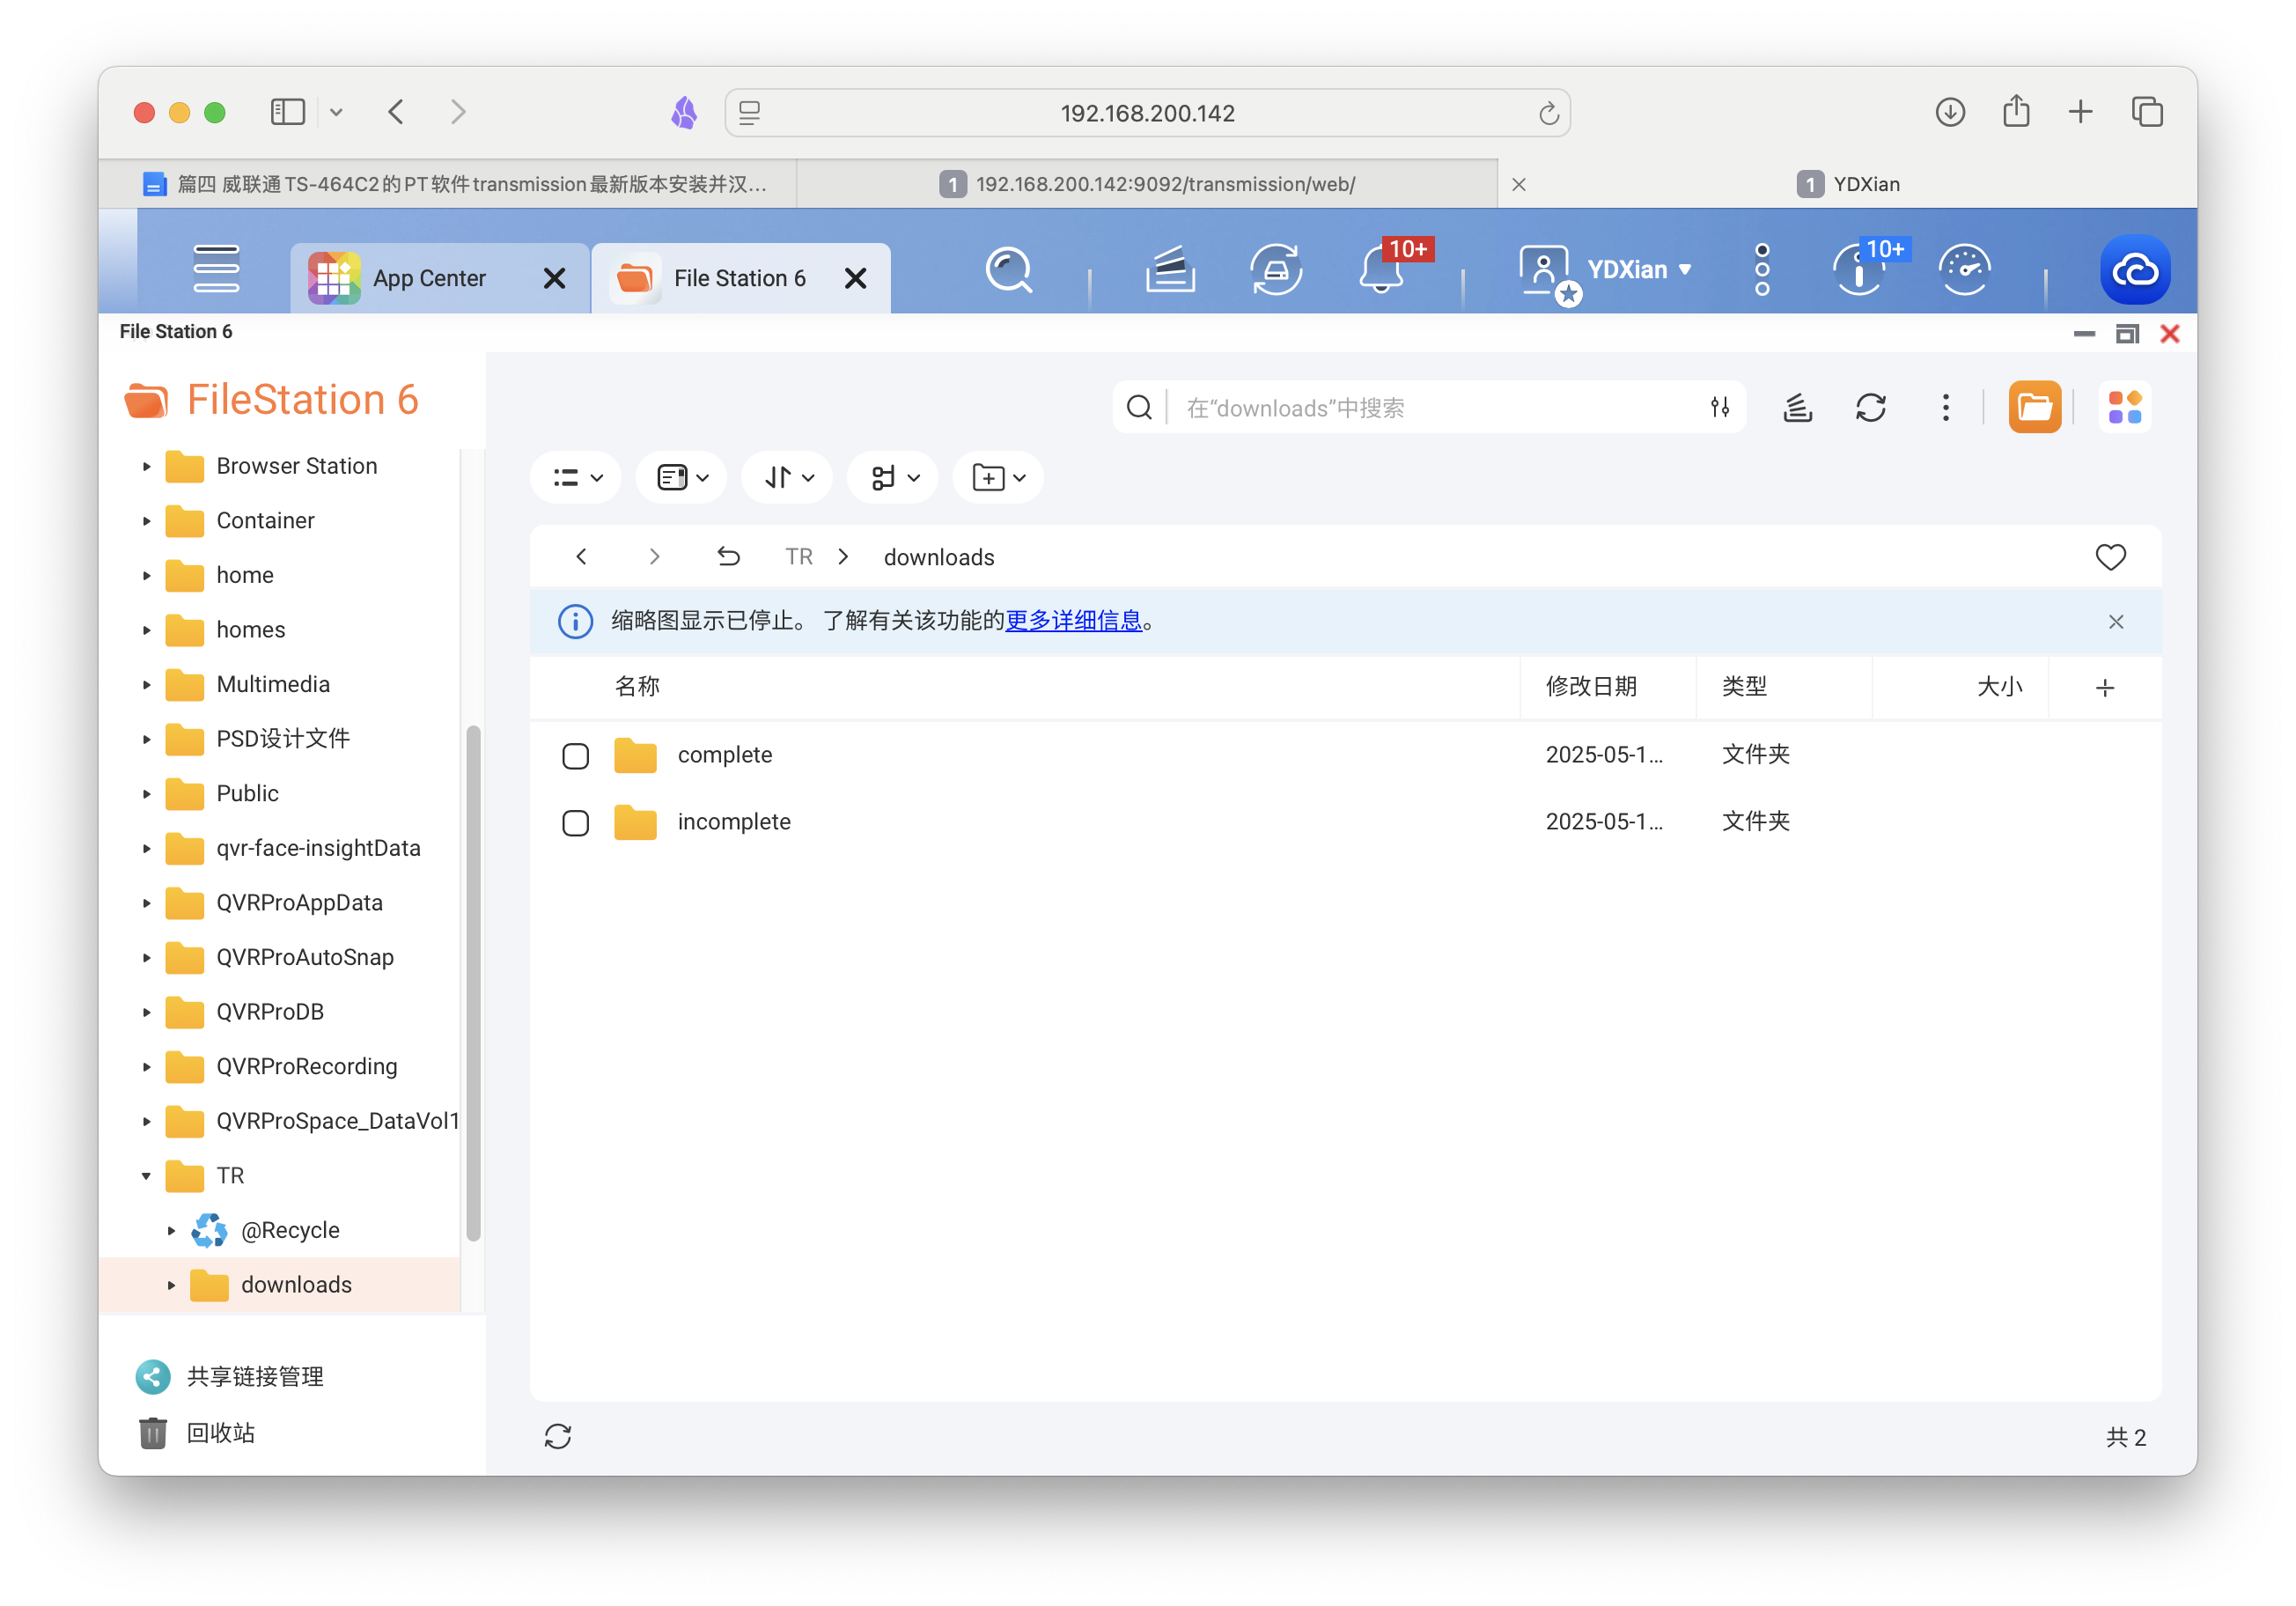Viewport: 2296px width, 1606px height.
Task: Click the TR breadcrumb
Action: [x=798, y=557]
